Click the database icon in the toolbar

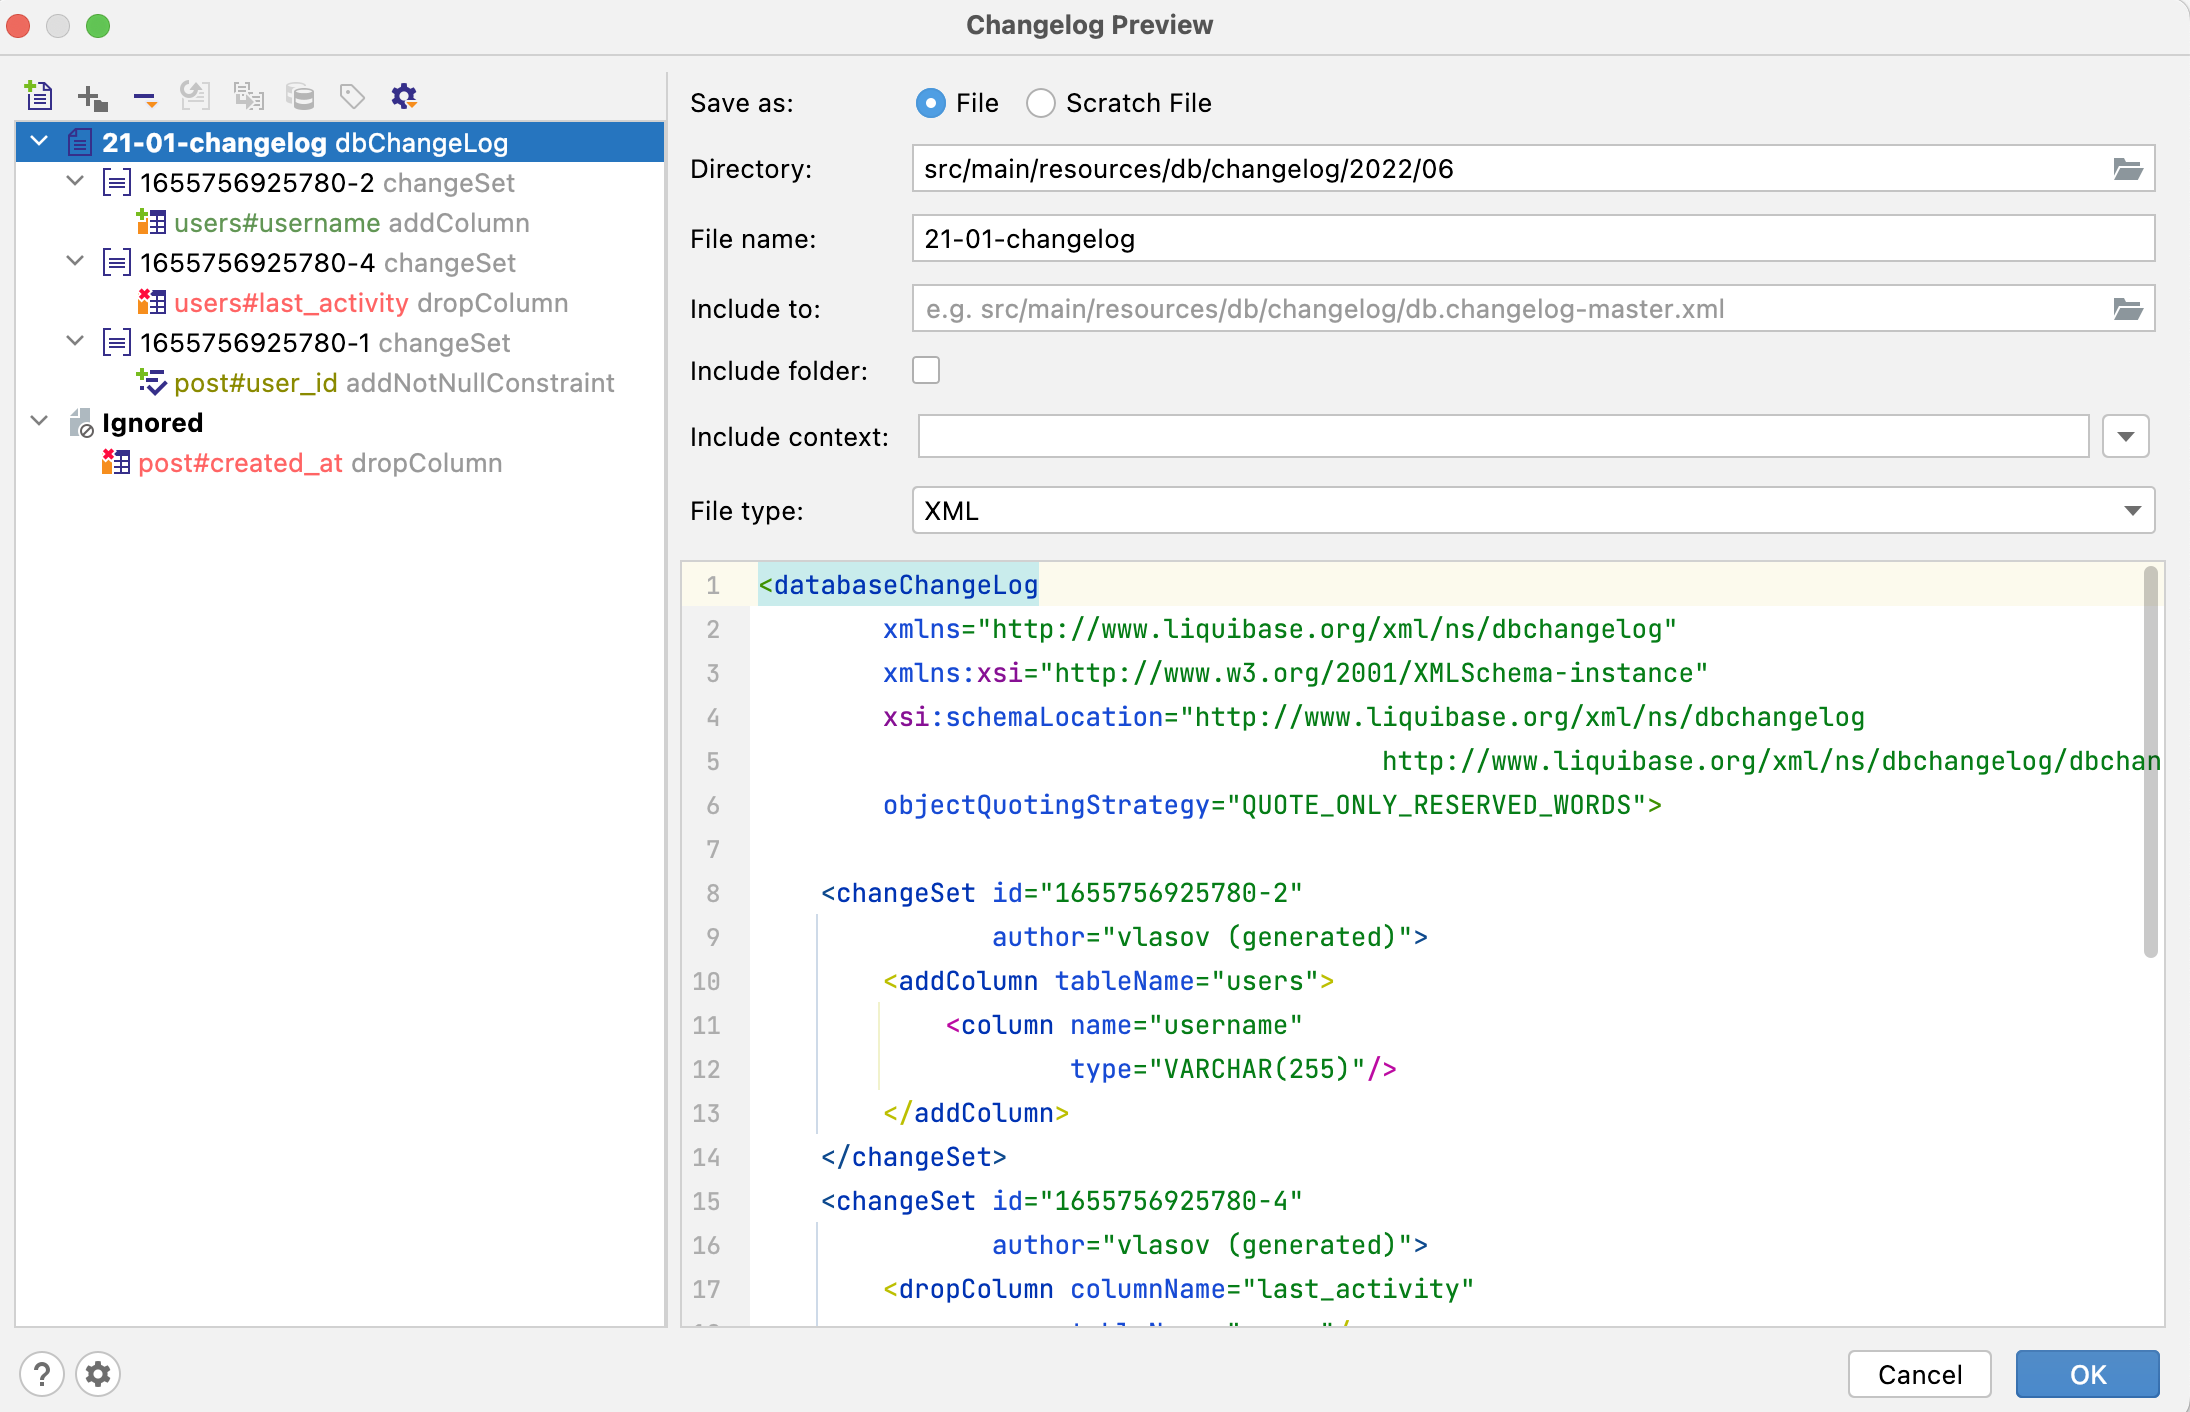coord(301,96)
